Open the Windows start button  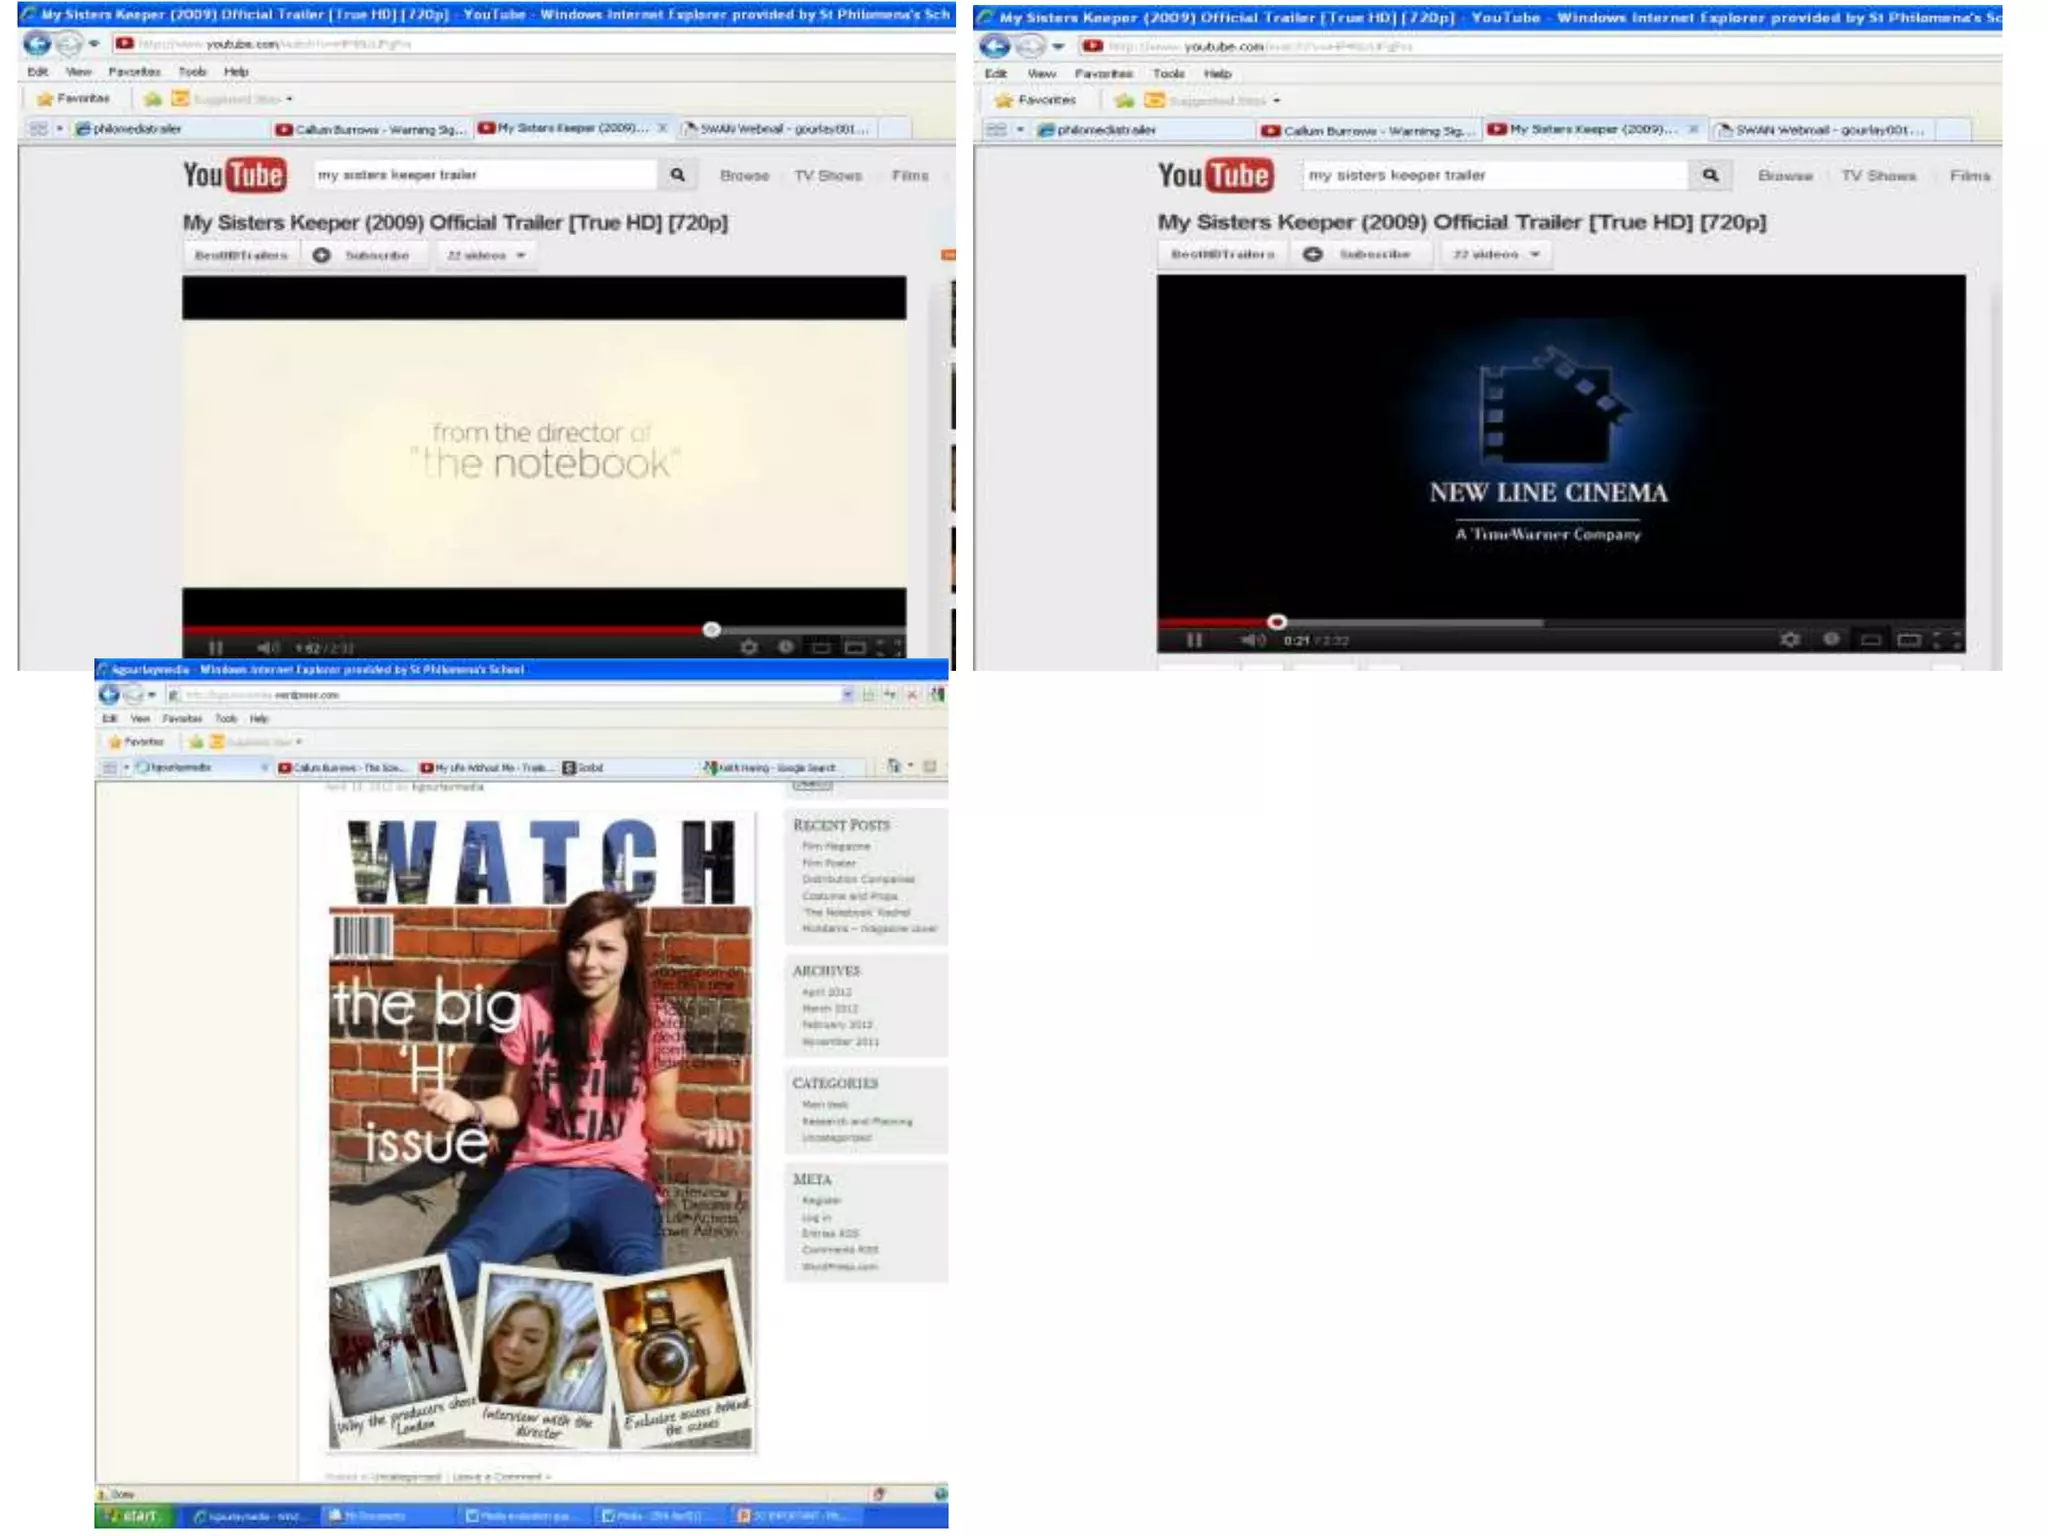coord(134,1516)
